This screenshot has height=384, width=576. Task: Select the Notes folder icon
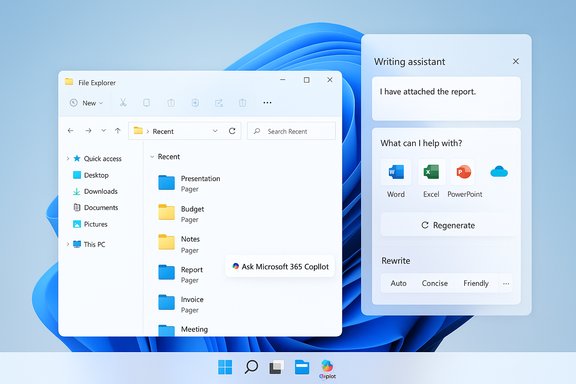coord(166,243)
